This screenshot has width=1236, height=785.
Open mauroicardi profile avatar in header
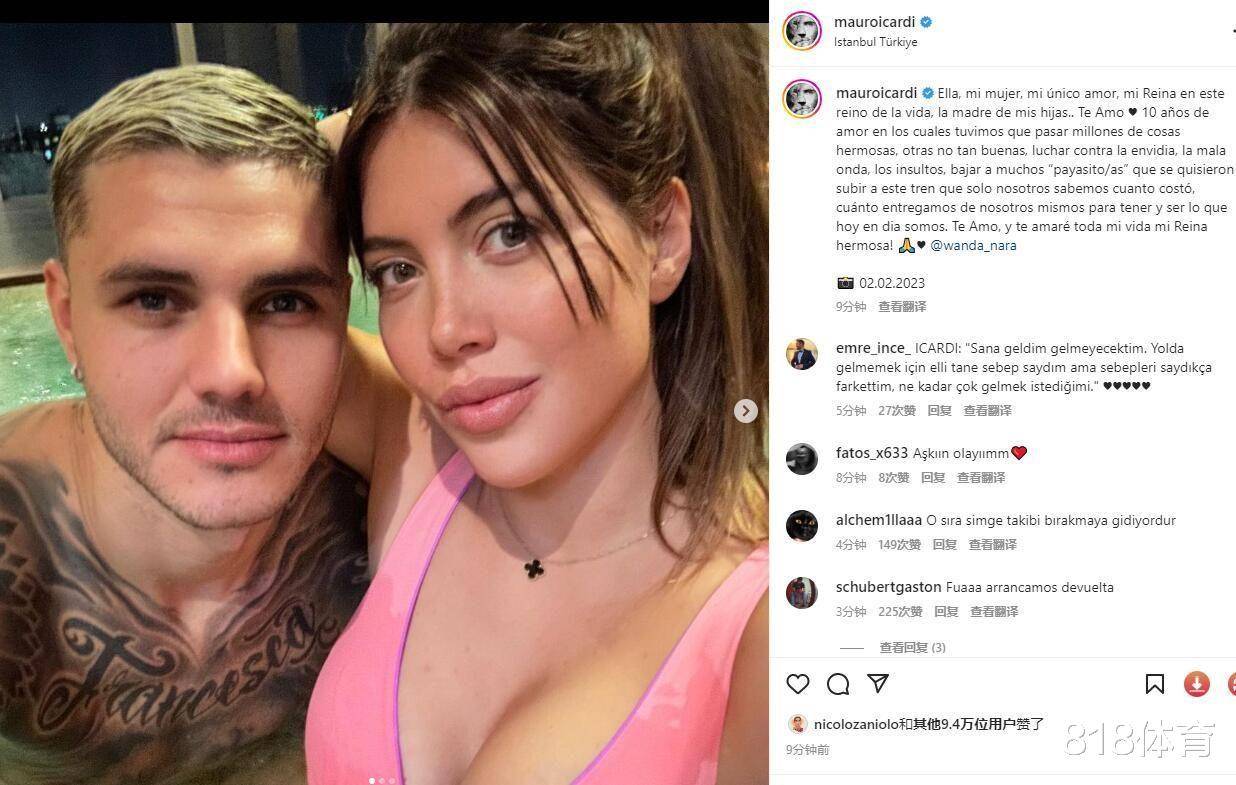pyautogui.click(x=802, y=31)
